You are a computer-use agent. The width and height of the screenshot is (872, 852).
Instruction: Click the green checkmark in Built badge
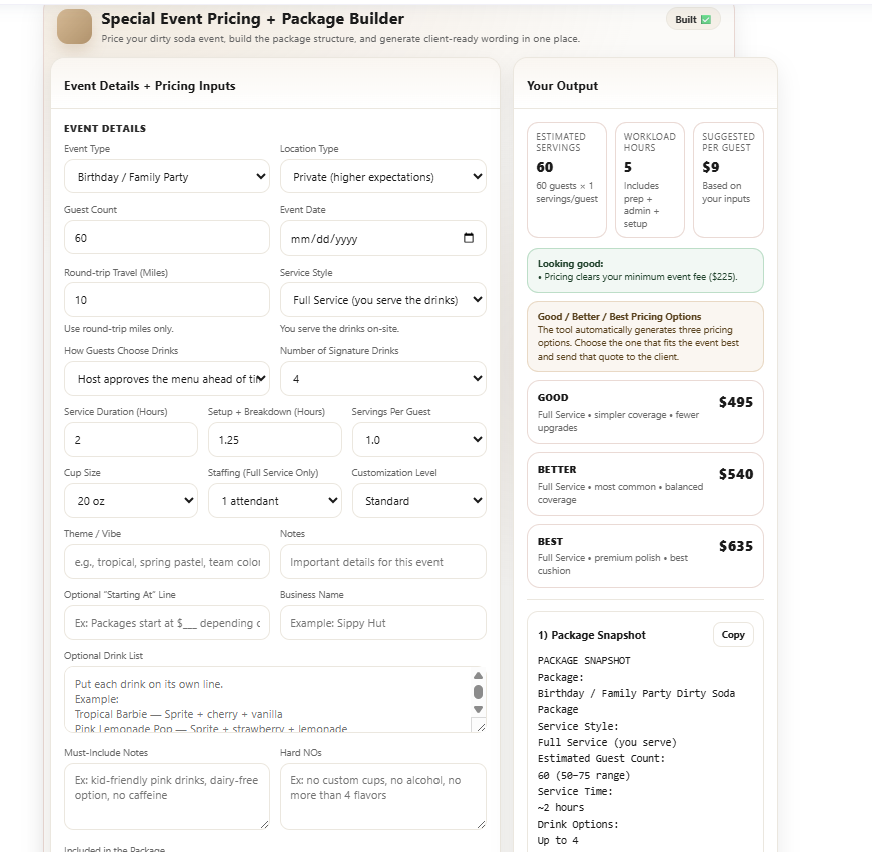point(706,19)
